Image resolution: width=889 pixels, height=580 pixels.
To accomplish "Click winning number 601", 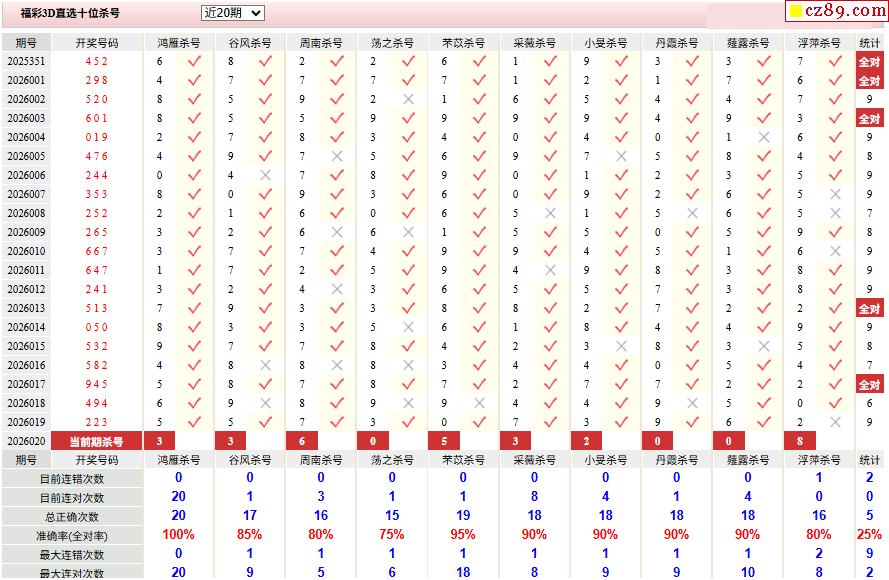I will click(x=96, y=118).
